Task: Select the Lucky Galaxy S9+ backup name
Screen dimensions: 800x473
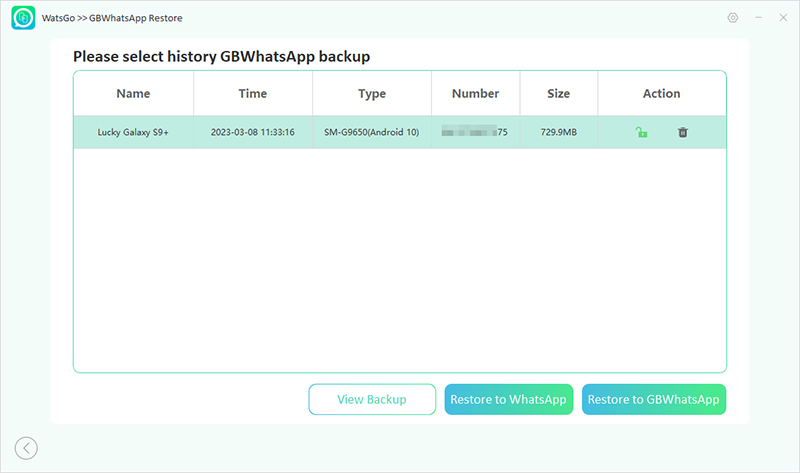Action: tap(133, 132)
